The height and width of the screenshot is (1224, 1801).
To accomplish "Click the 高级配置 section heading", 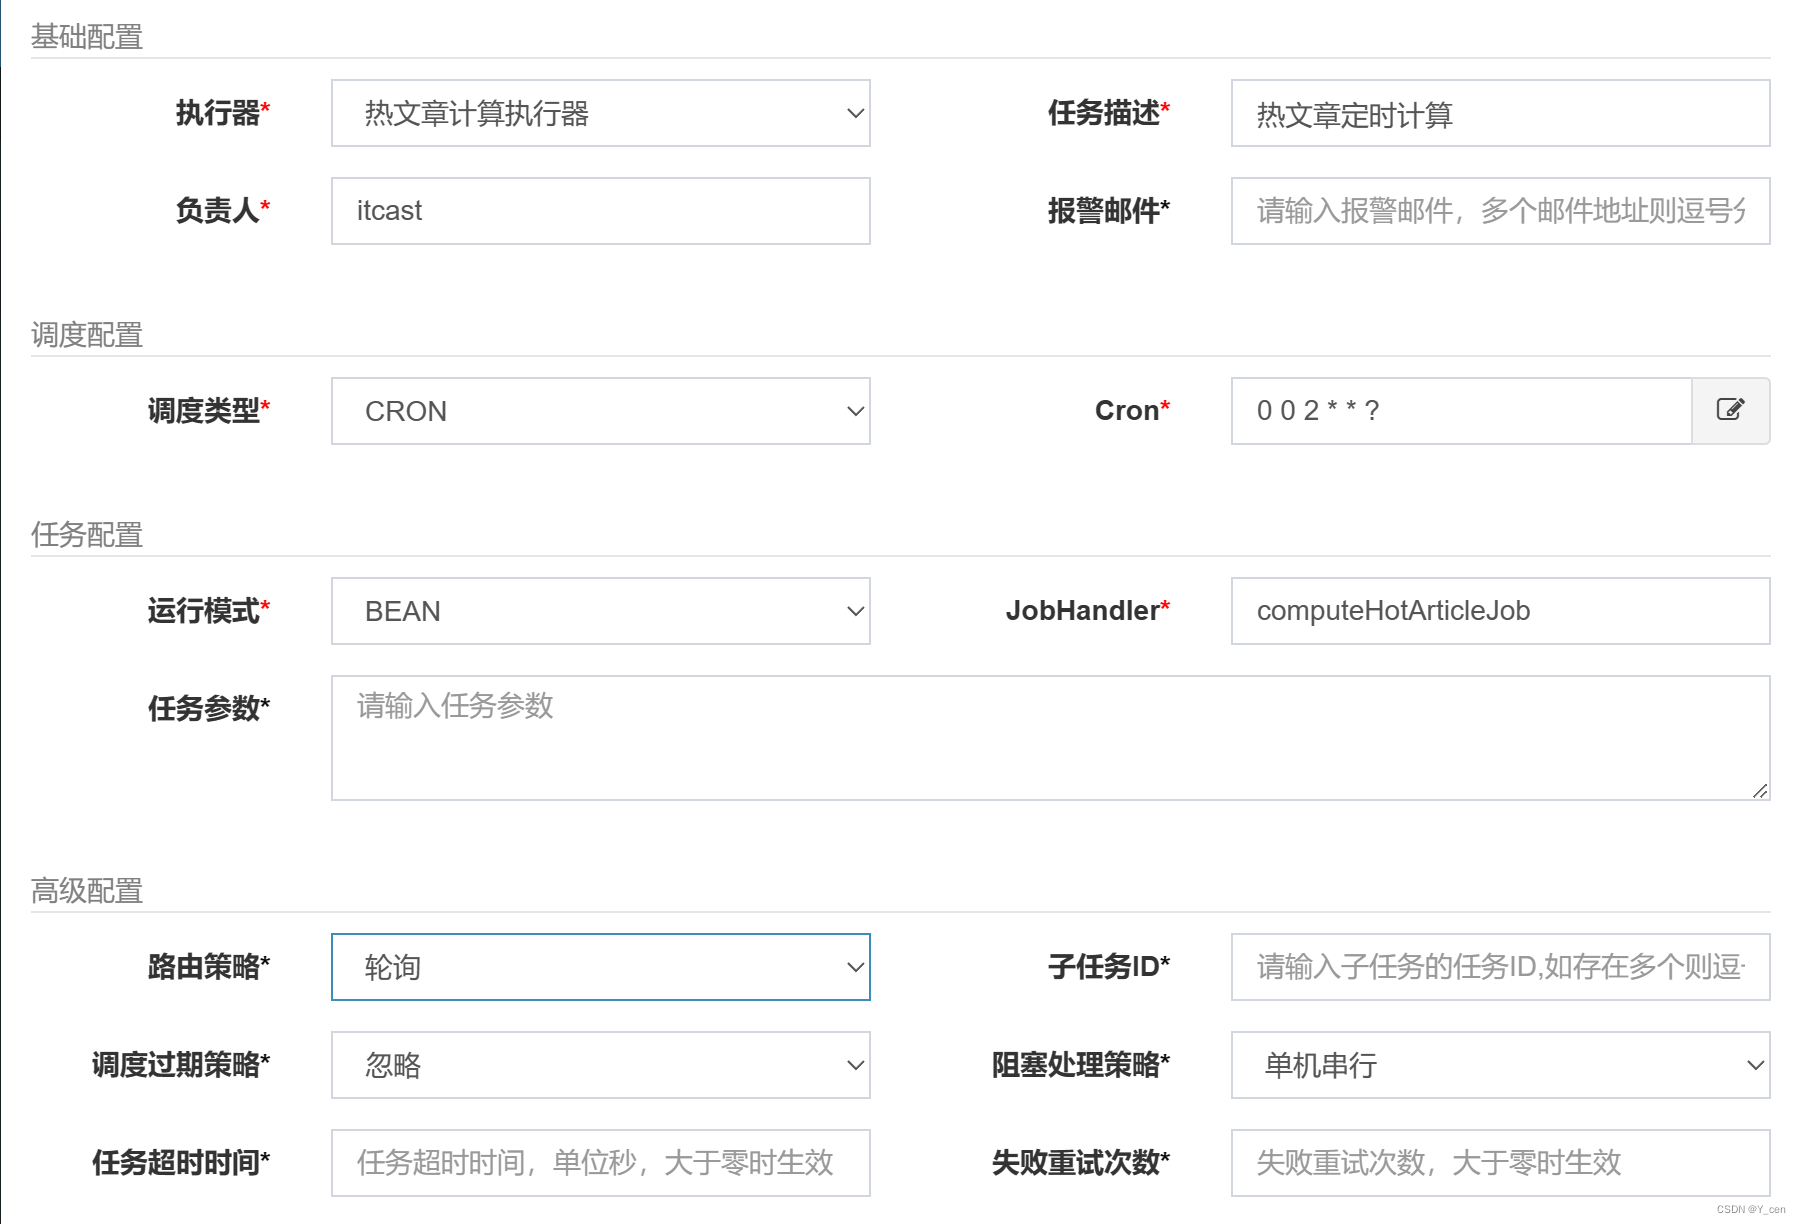I will point(87,891).
